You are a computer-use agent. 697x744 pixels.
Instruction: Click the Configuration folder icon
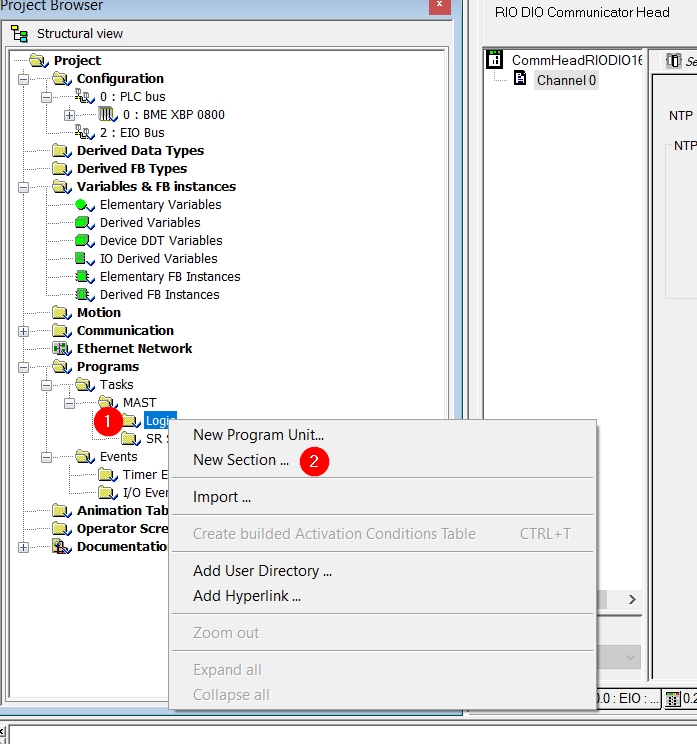coord(62,79)
